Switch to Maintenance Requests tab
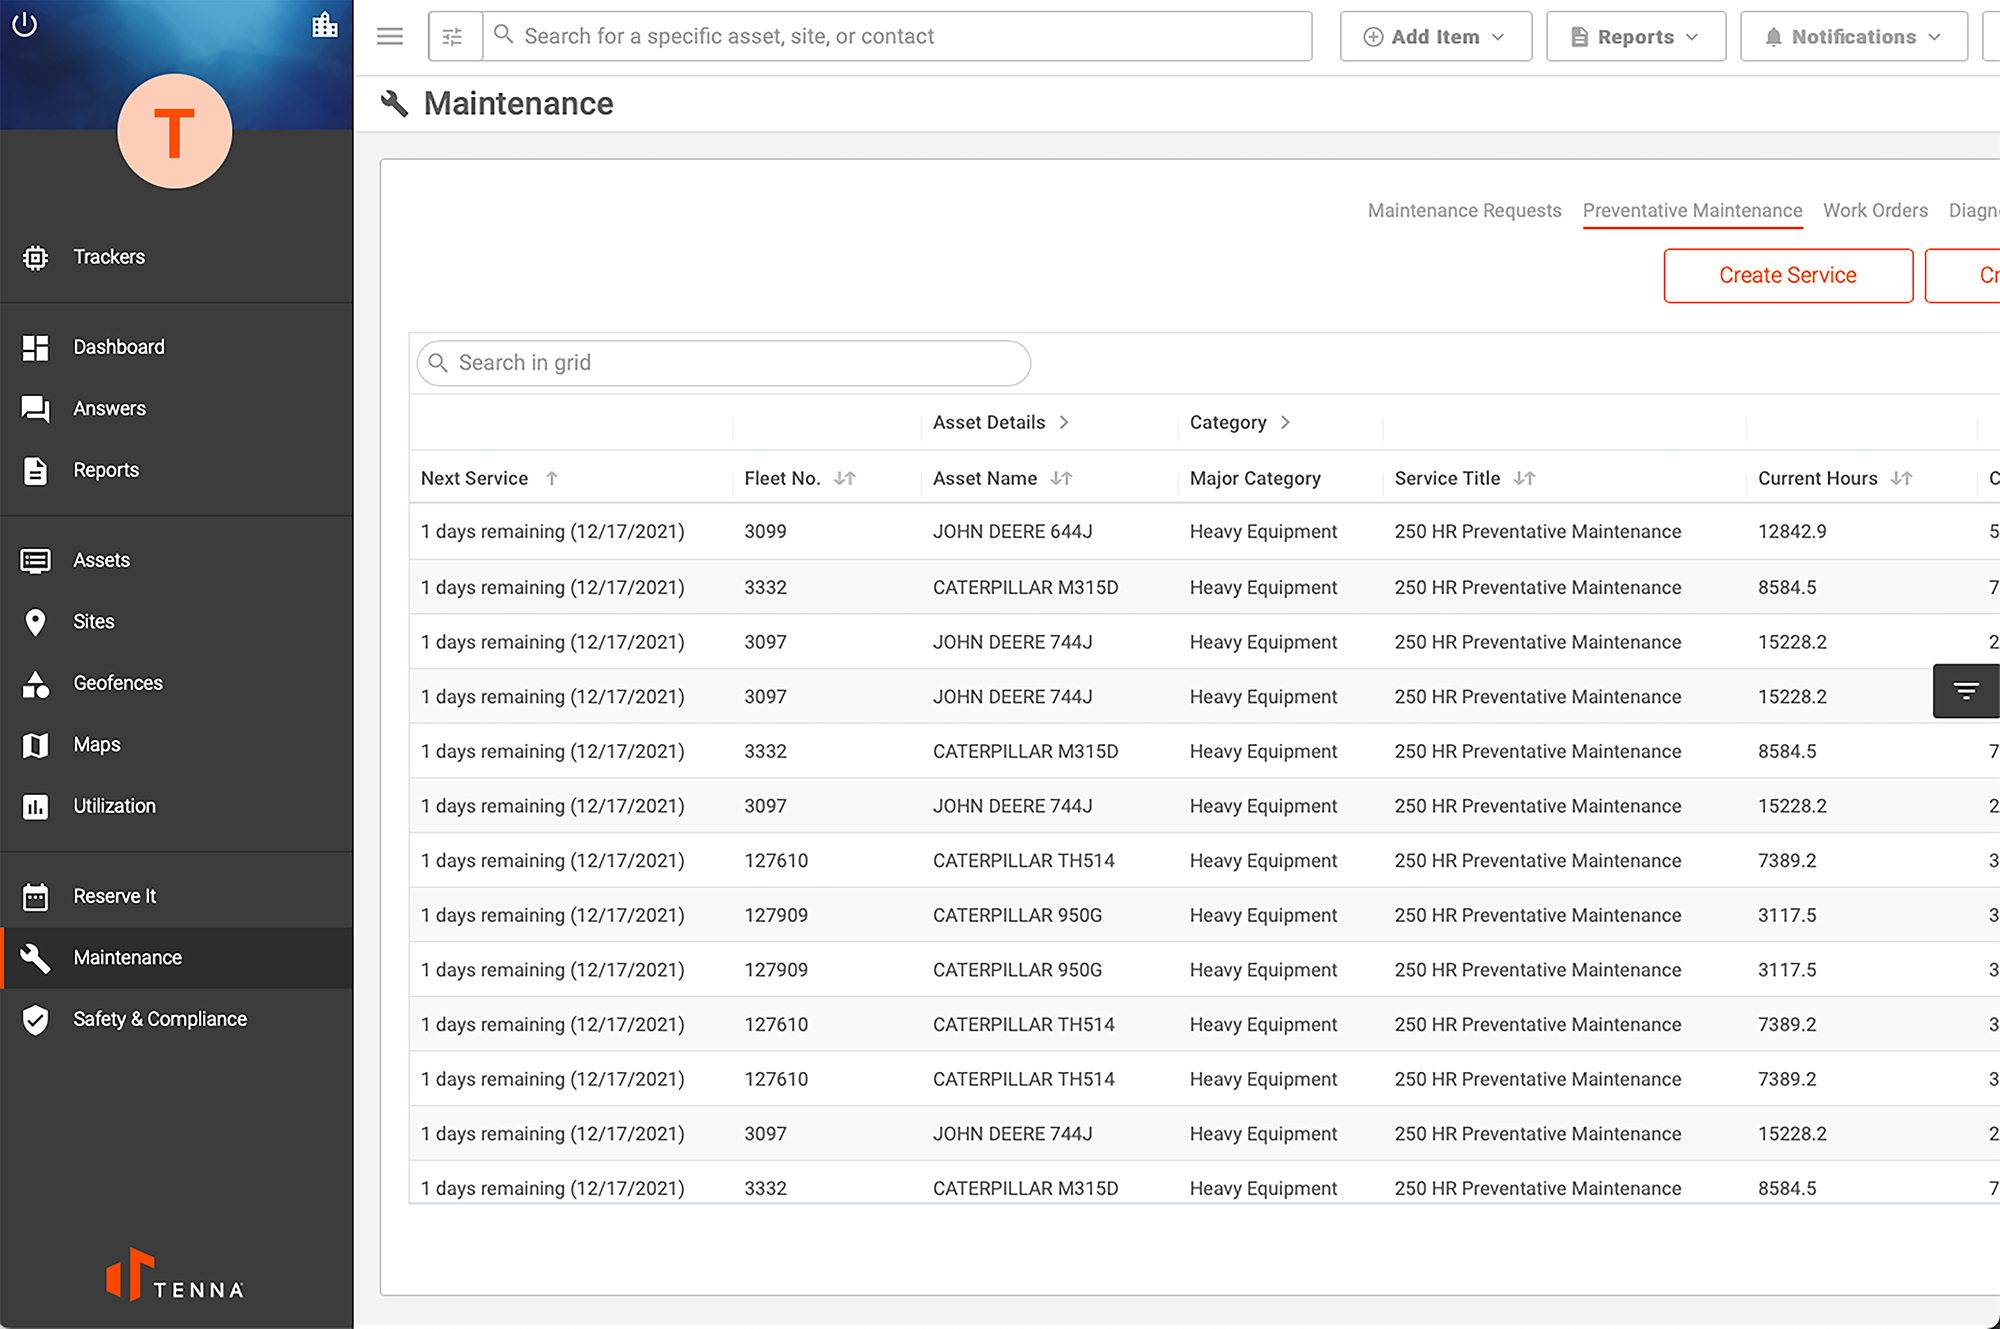2000x1329 pixels. click(1464, 211)
